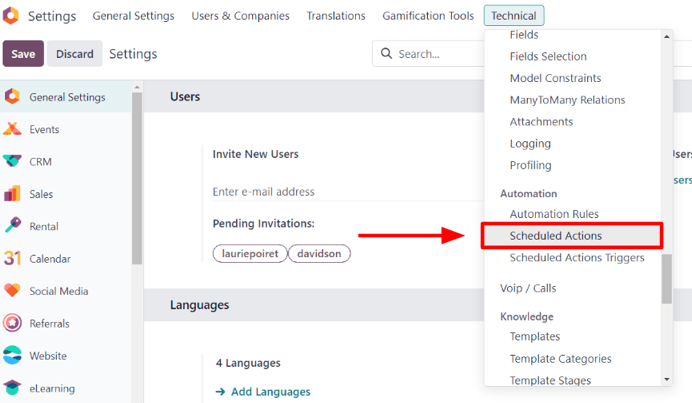Select the CRM icon in sidebar
Screen dimensions: 692x403
12,162
